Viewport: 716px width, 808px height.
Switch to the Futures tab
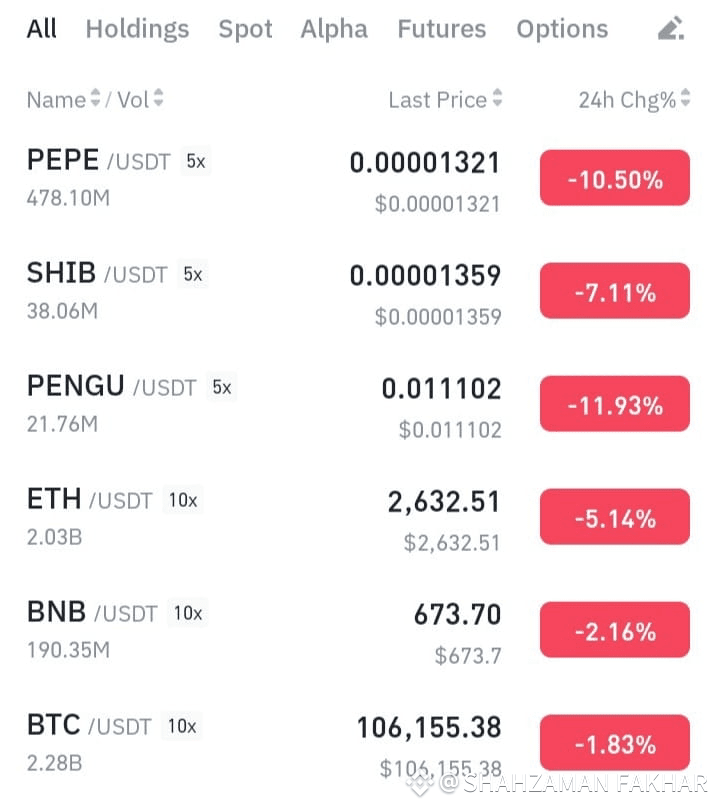point(442,29)
